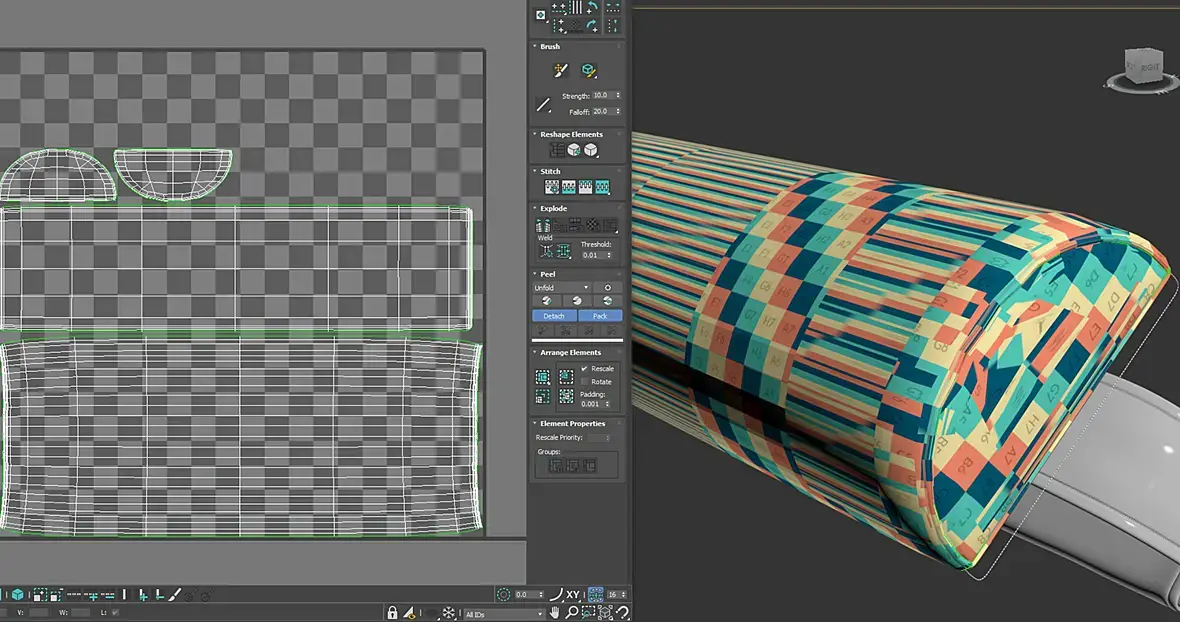Click the zoom magnifier icon
The image size is (1180, 622).
[573, 612]
